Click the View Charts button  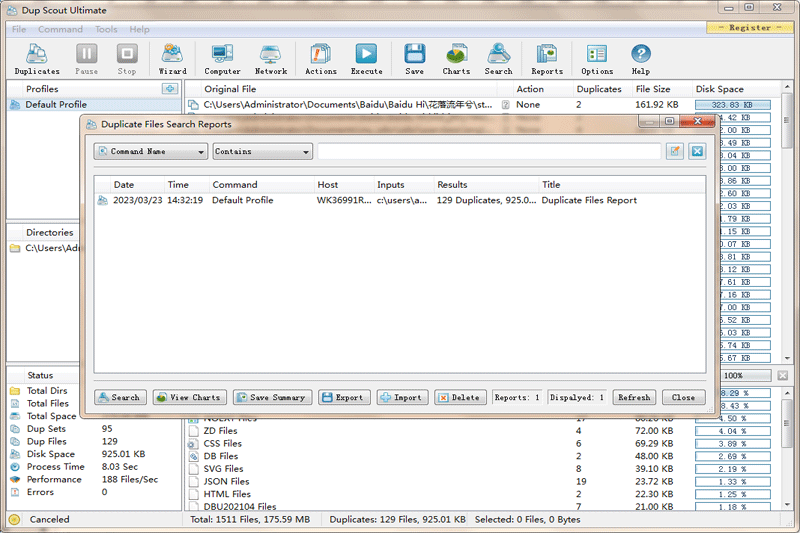point(189,397)
